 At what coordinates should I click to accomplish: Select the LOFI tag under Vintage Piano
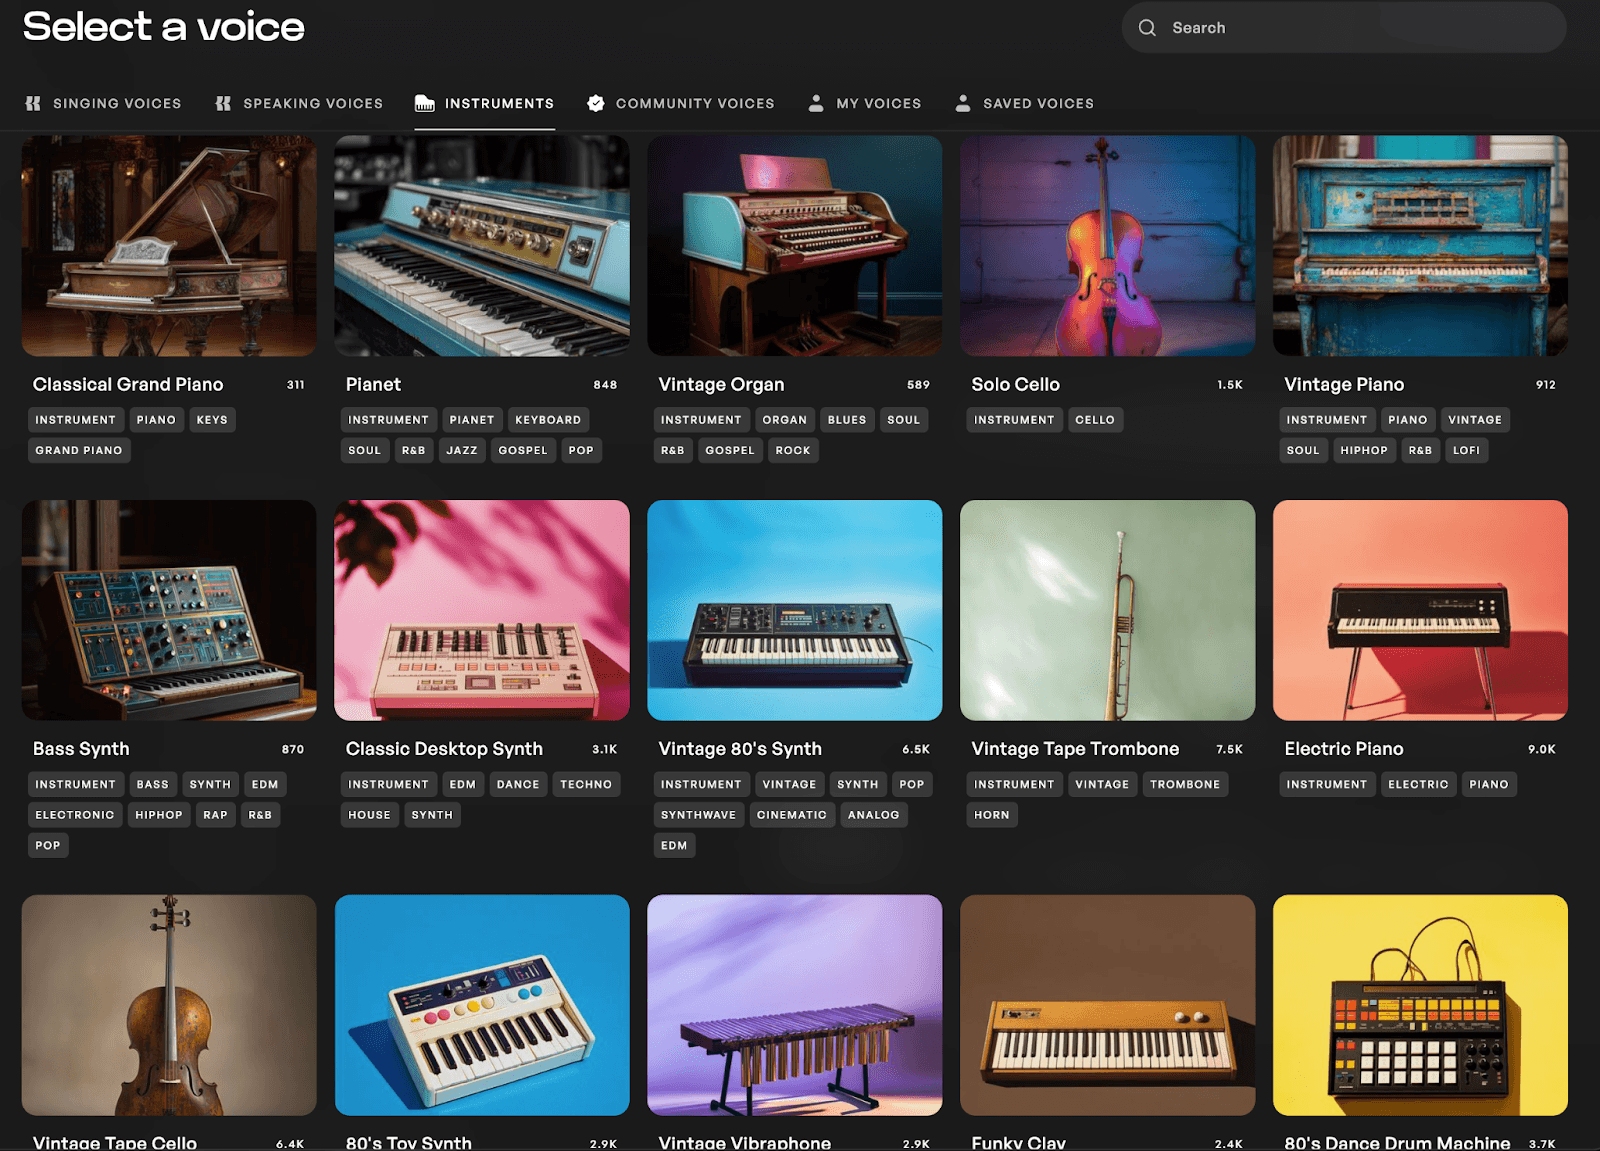1466,450
